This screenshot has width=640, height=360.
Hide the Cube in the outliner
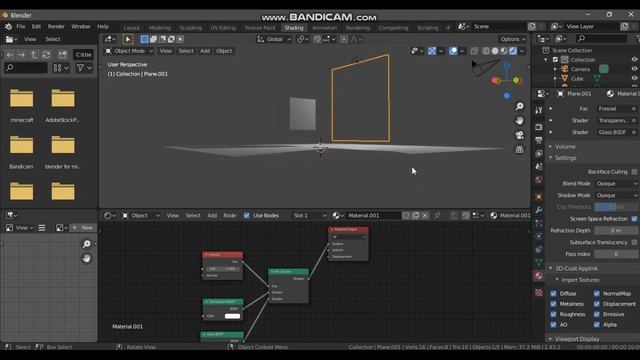[x=634, y=78]
